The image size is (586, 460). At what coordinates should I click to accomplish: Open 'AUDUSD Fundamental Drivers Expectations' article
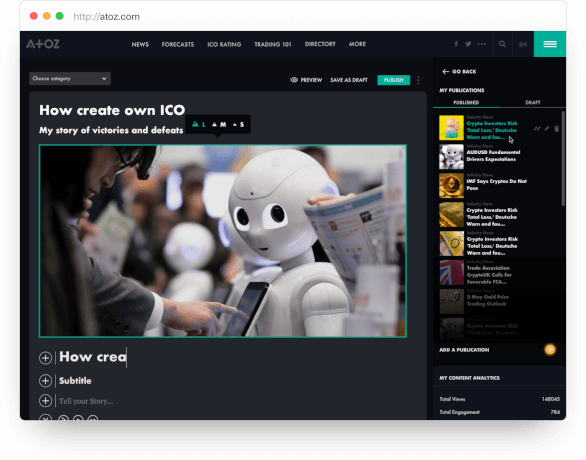[x=493, y=155]
